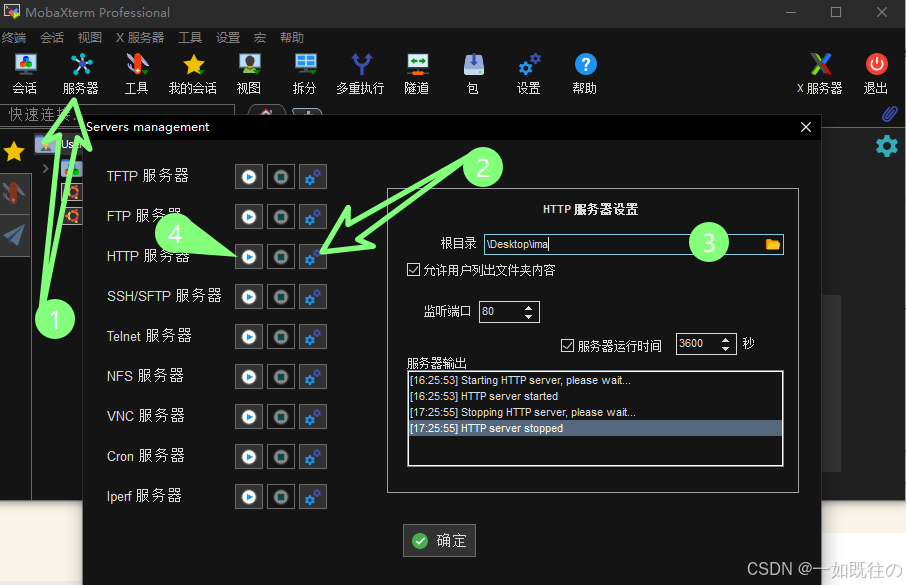This screenshot has height=585, width=906.
Task: Open the 宏 macros menu
Action: [x=260, y=38]
